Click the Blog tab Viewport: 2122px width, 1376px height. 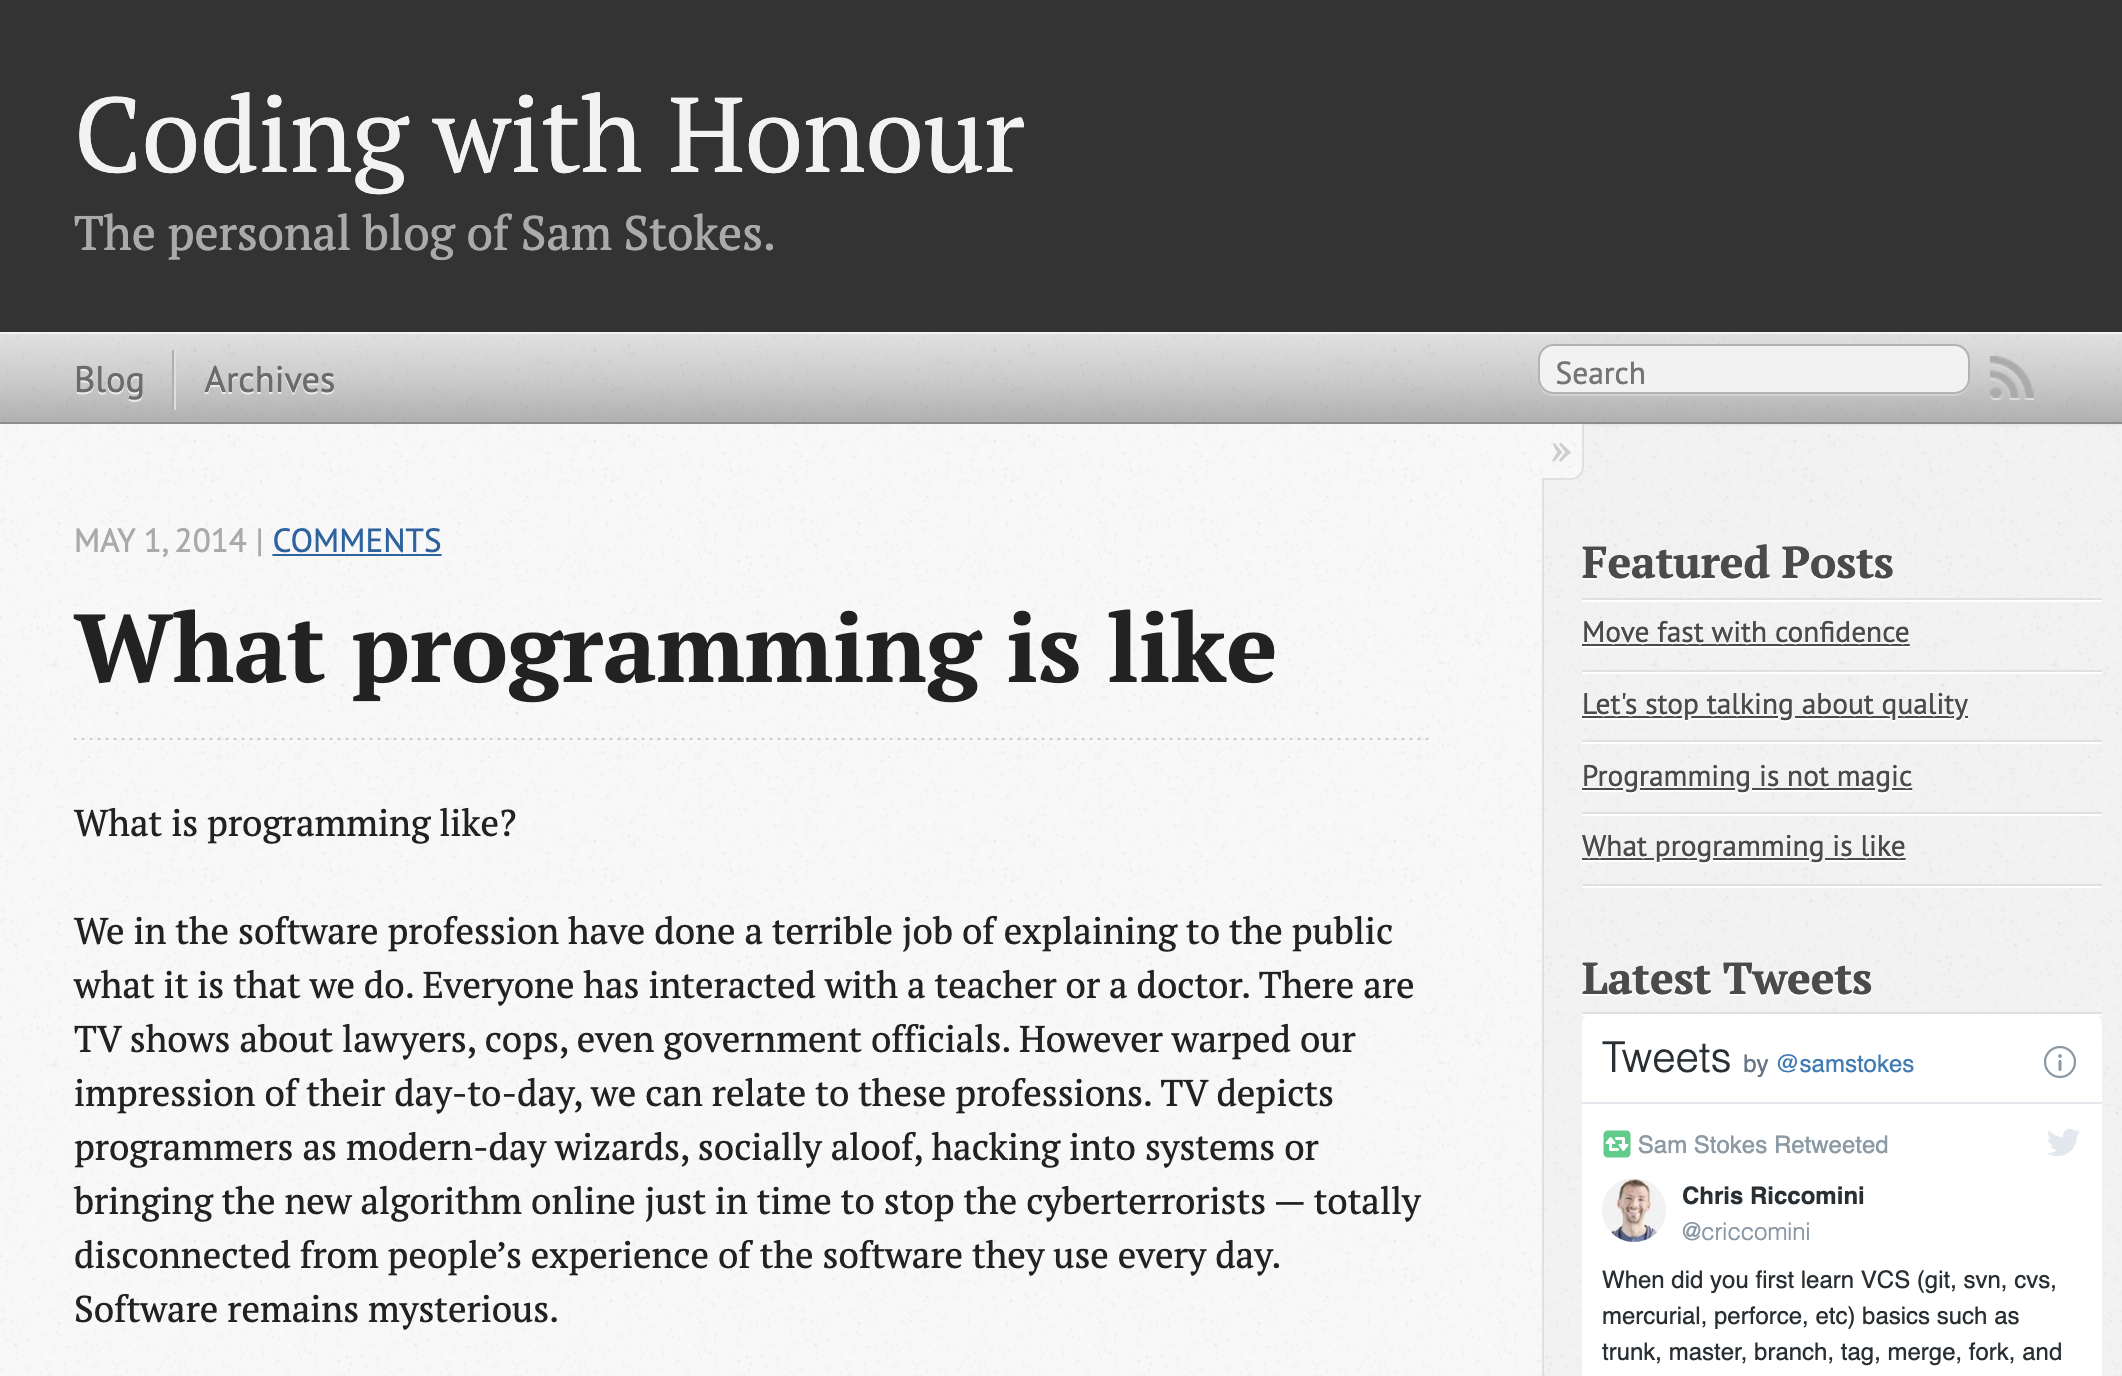[x=108, y=377]
